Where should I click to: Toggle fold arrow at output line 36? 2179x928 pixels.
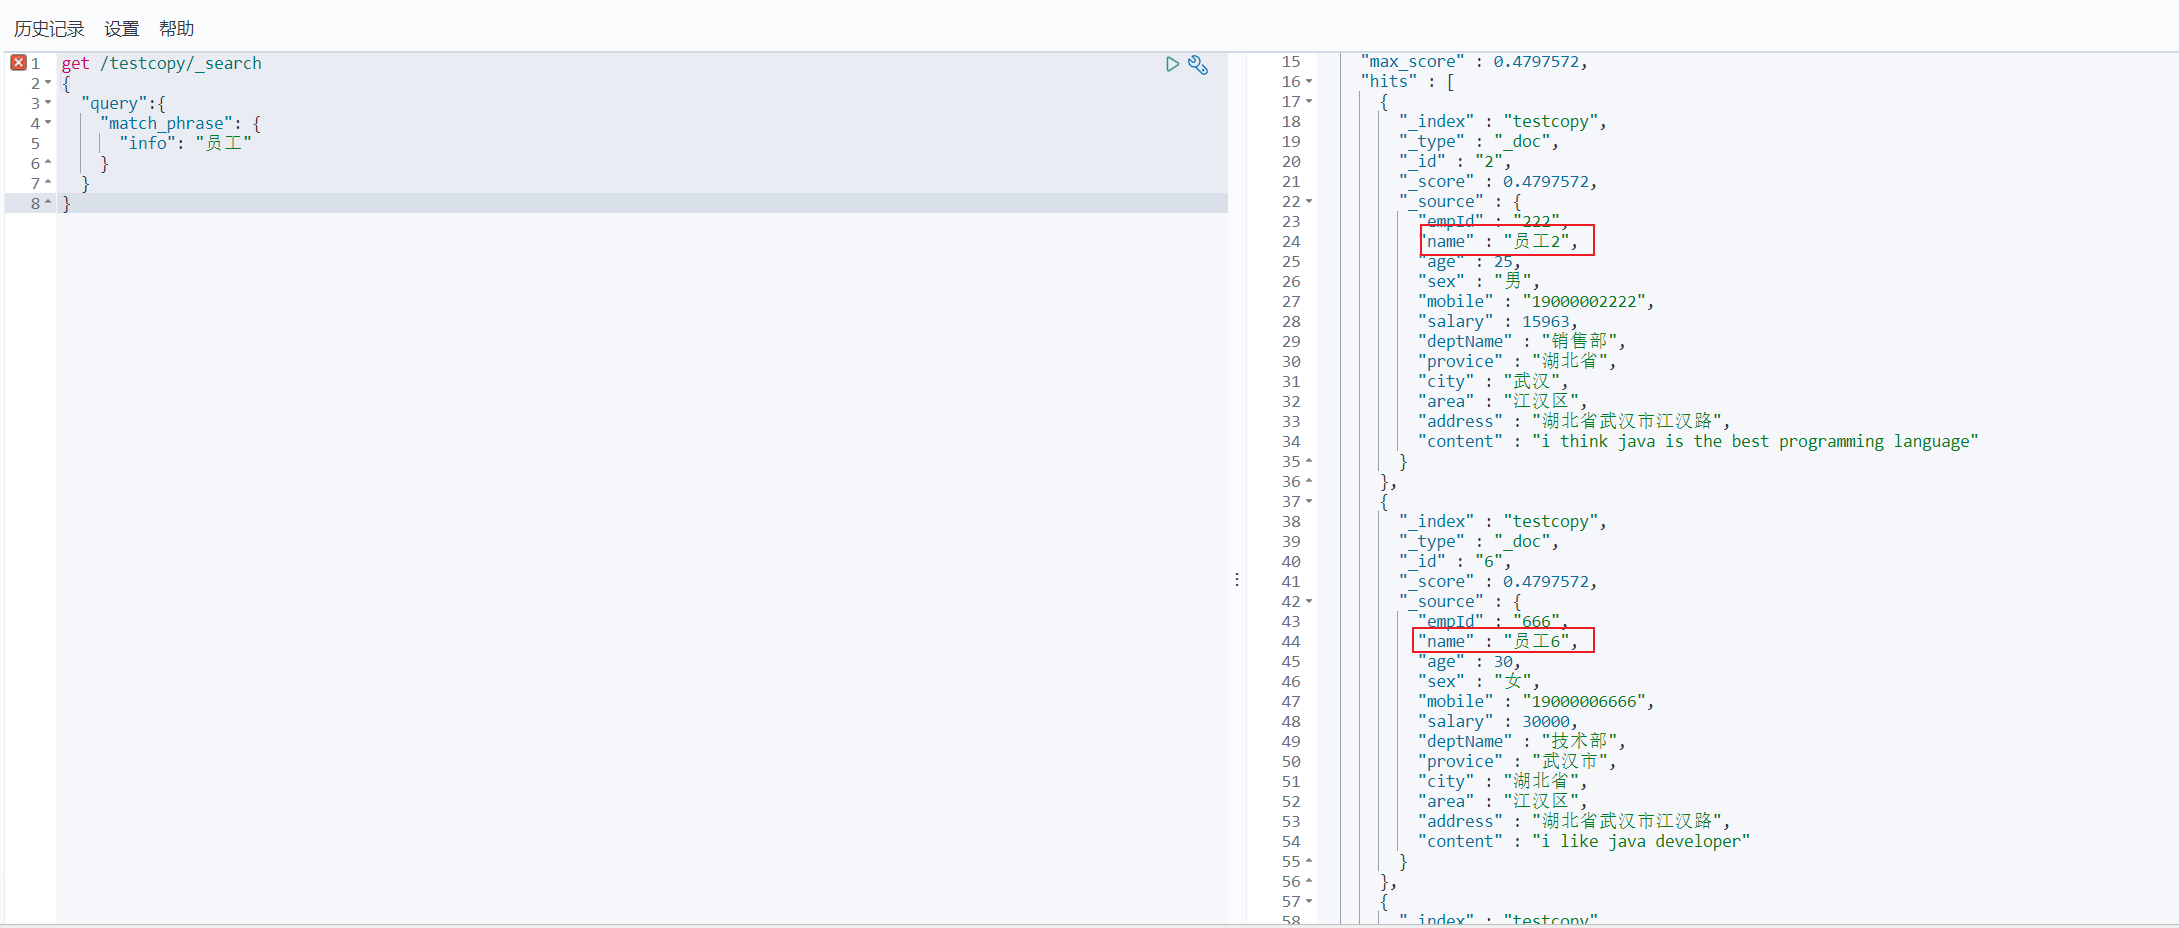tap(1309, 482)
